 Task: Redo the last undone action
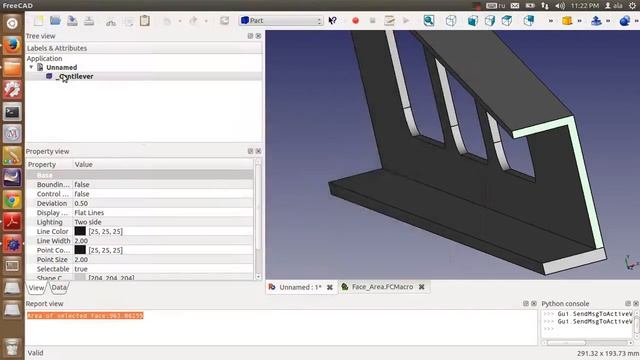point(193,20)
